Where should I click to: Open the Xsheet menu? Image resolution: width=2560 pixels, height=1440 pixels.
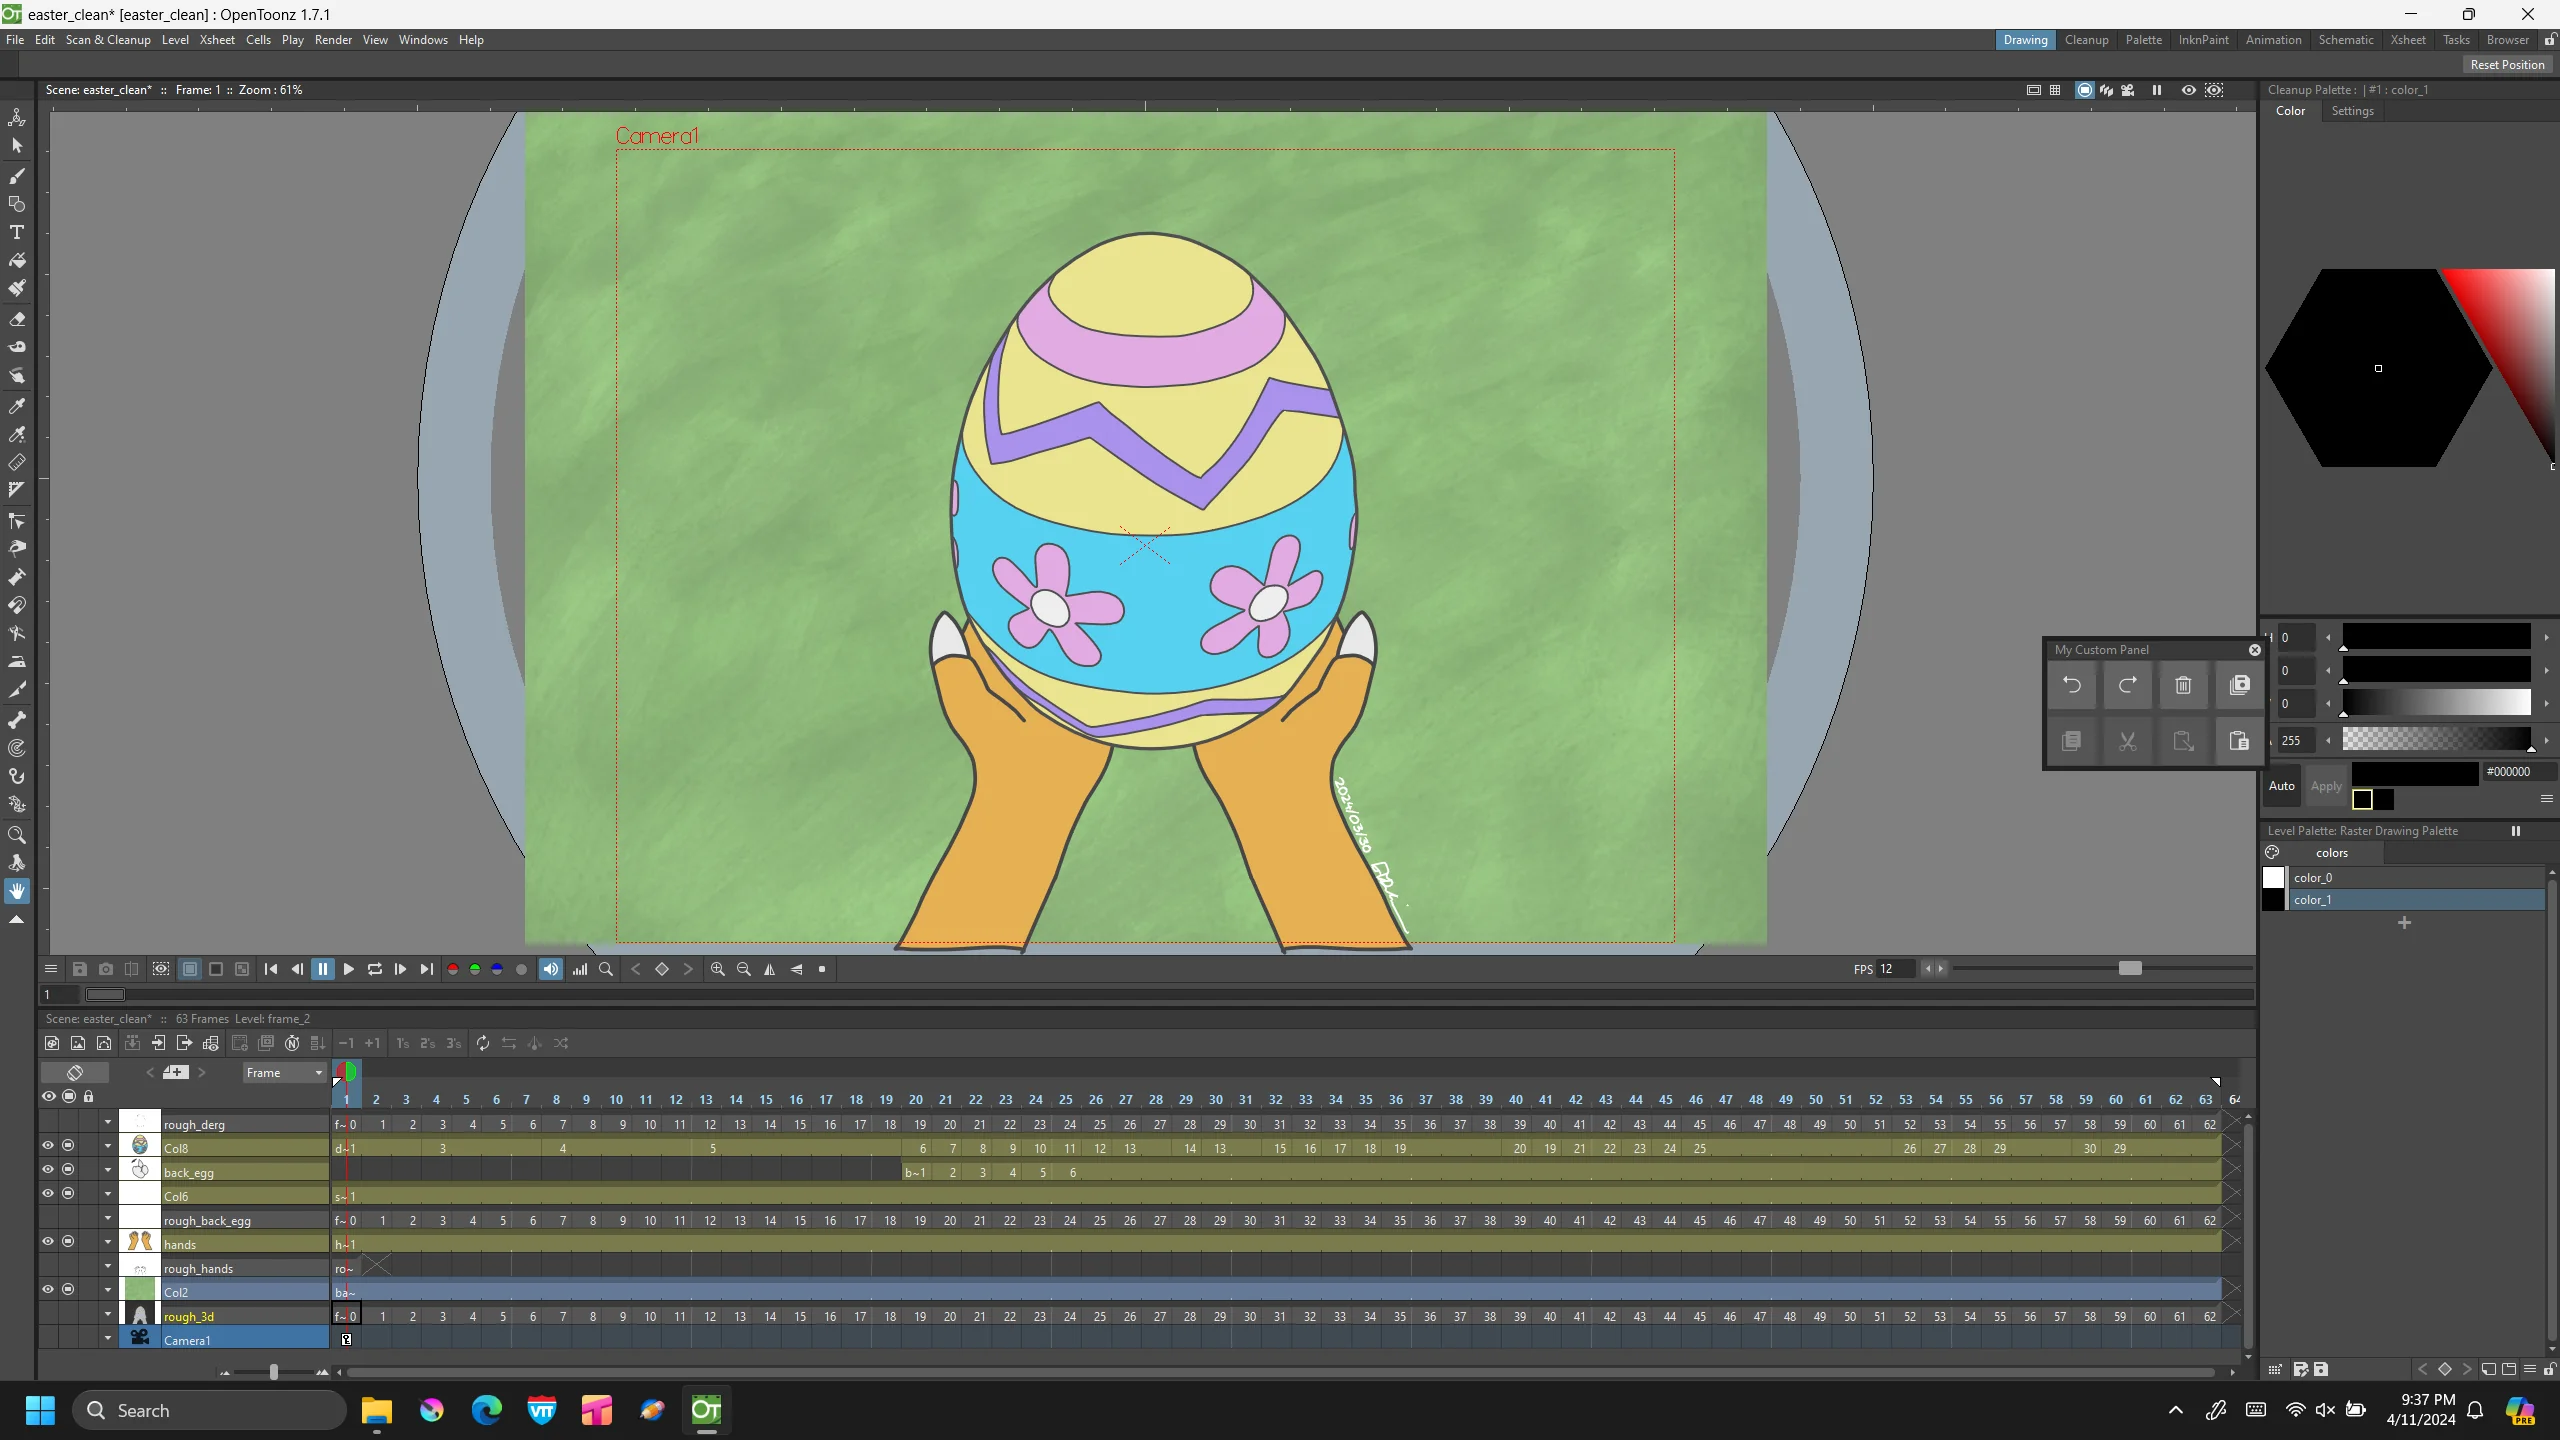point(217,40)
